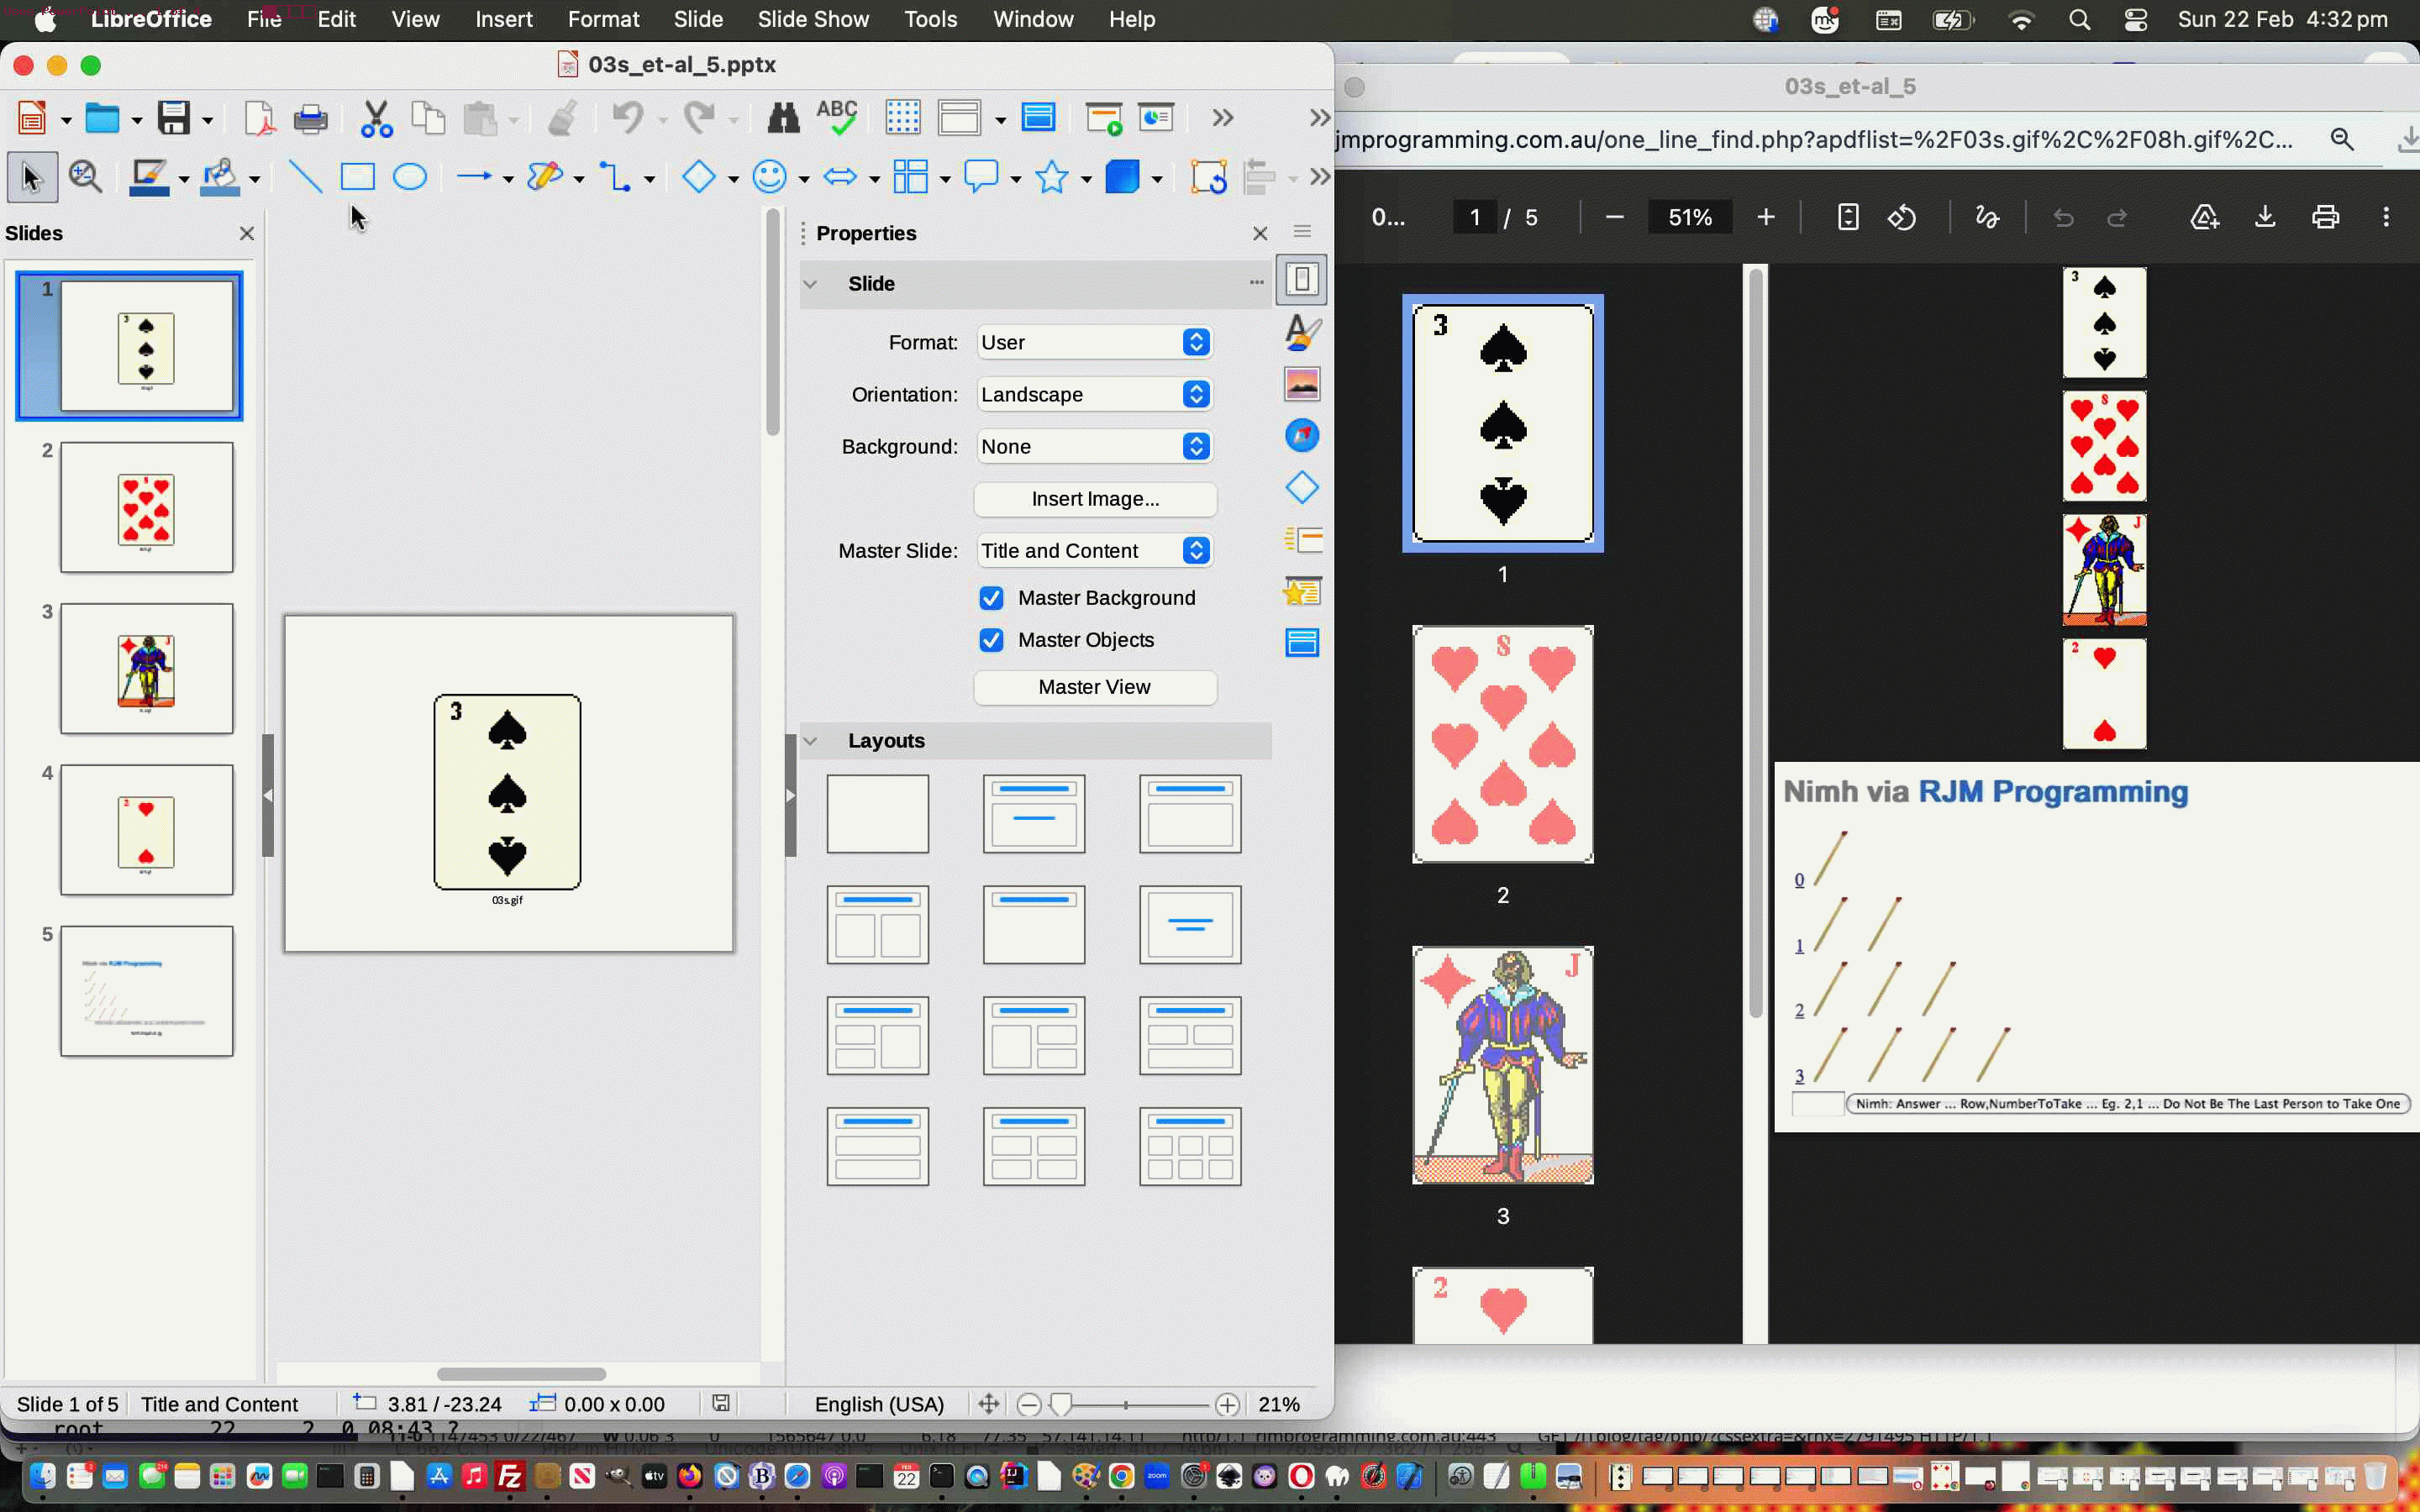Viewport: 2420px width, 1512px height.
Task: Click the Master View button
Action: tap(1095, 687)
